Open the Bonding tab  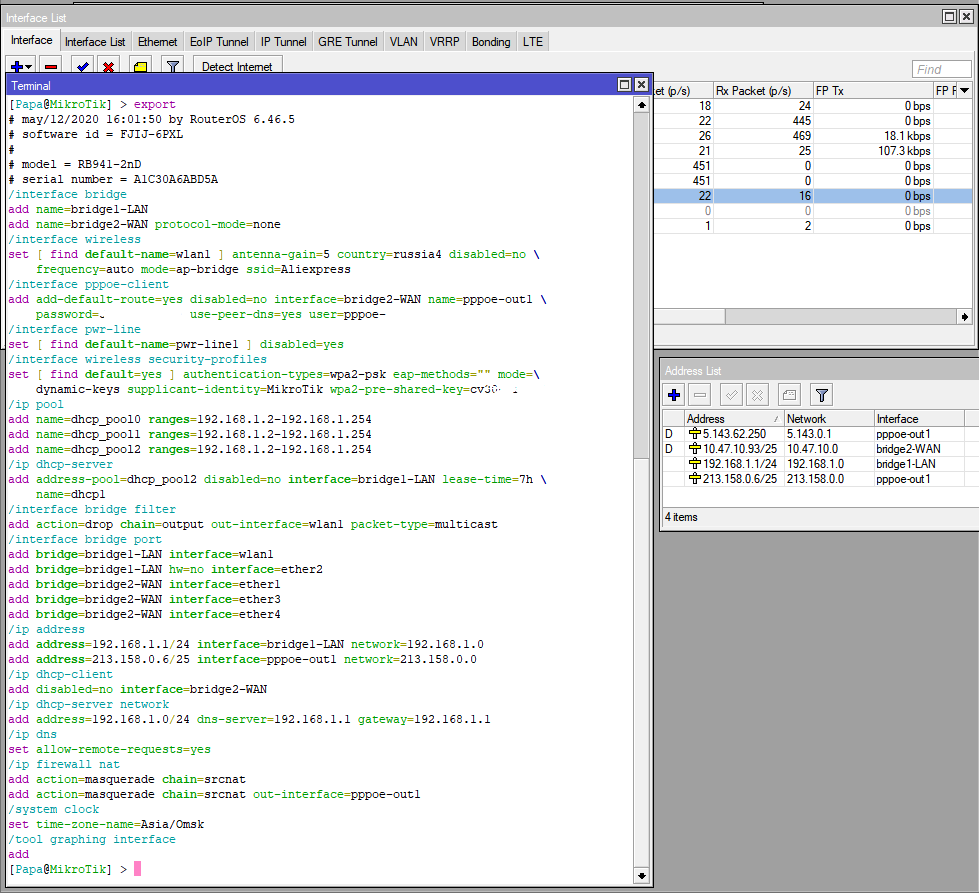coord(491,42)
